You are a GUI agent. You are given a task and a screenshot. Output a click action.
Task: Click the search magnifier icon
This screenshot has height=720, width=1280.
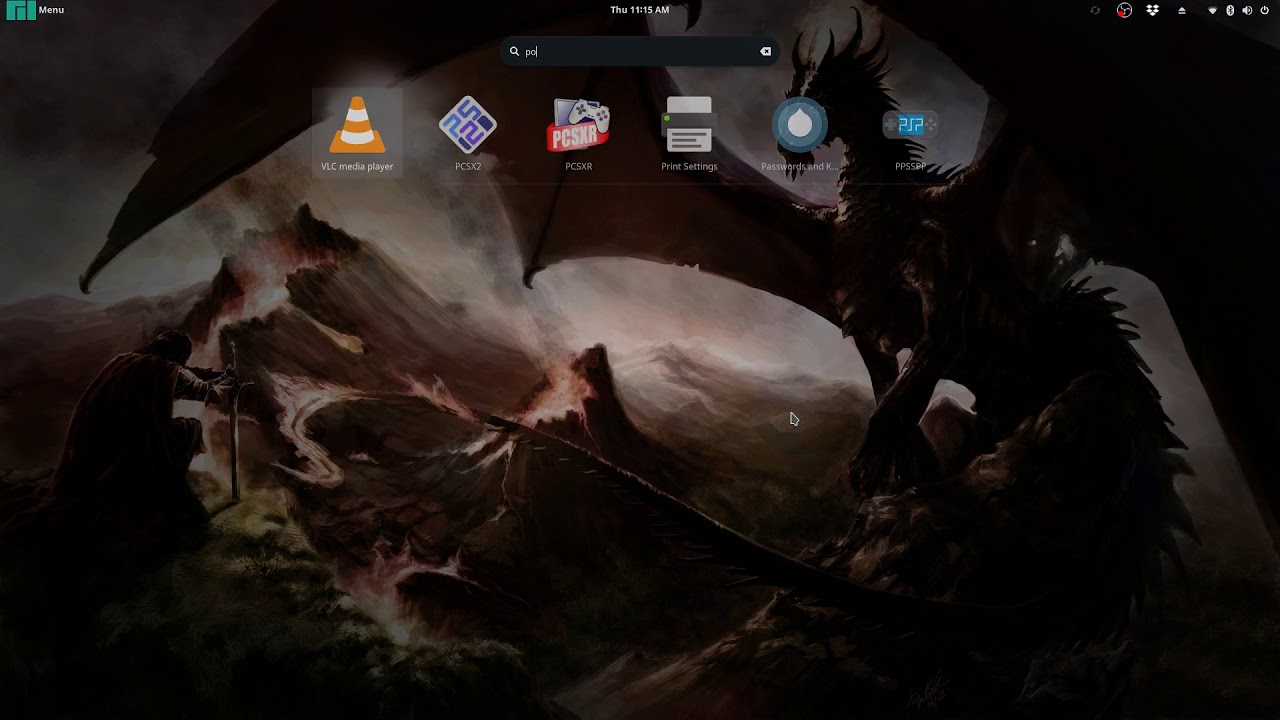515,51
